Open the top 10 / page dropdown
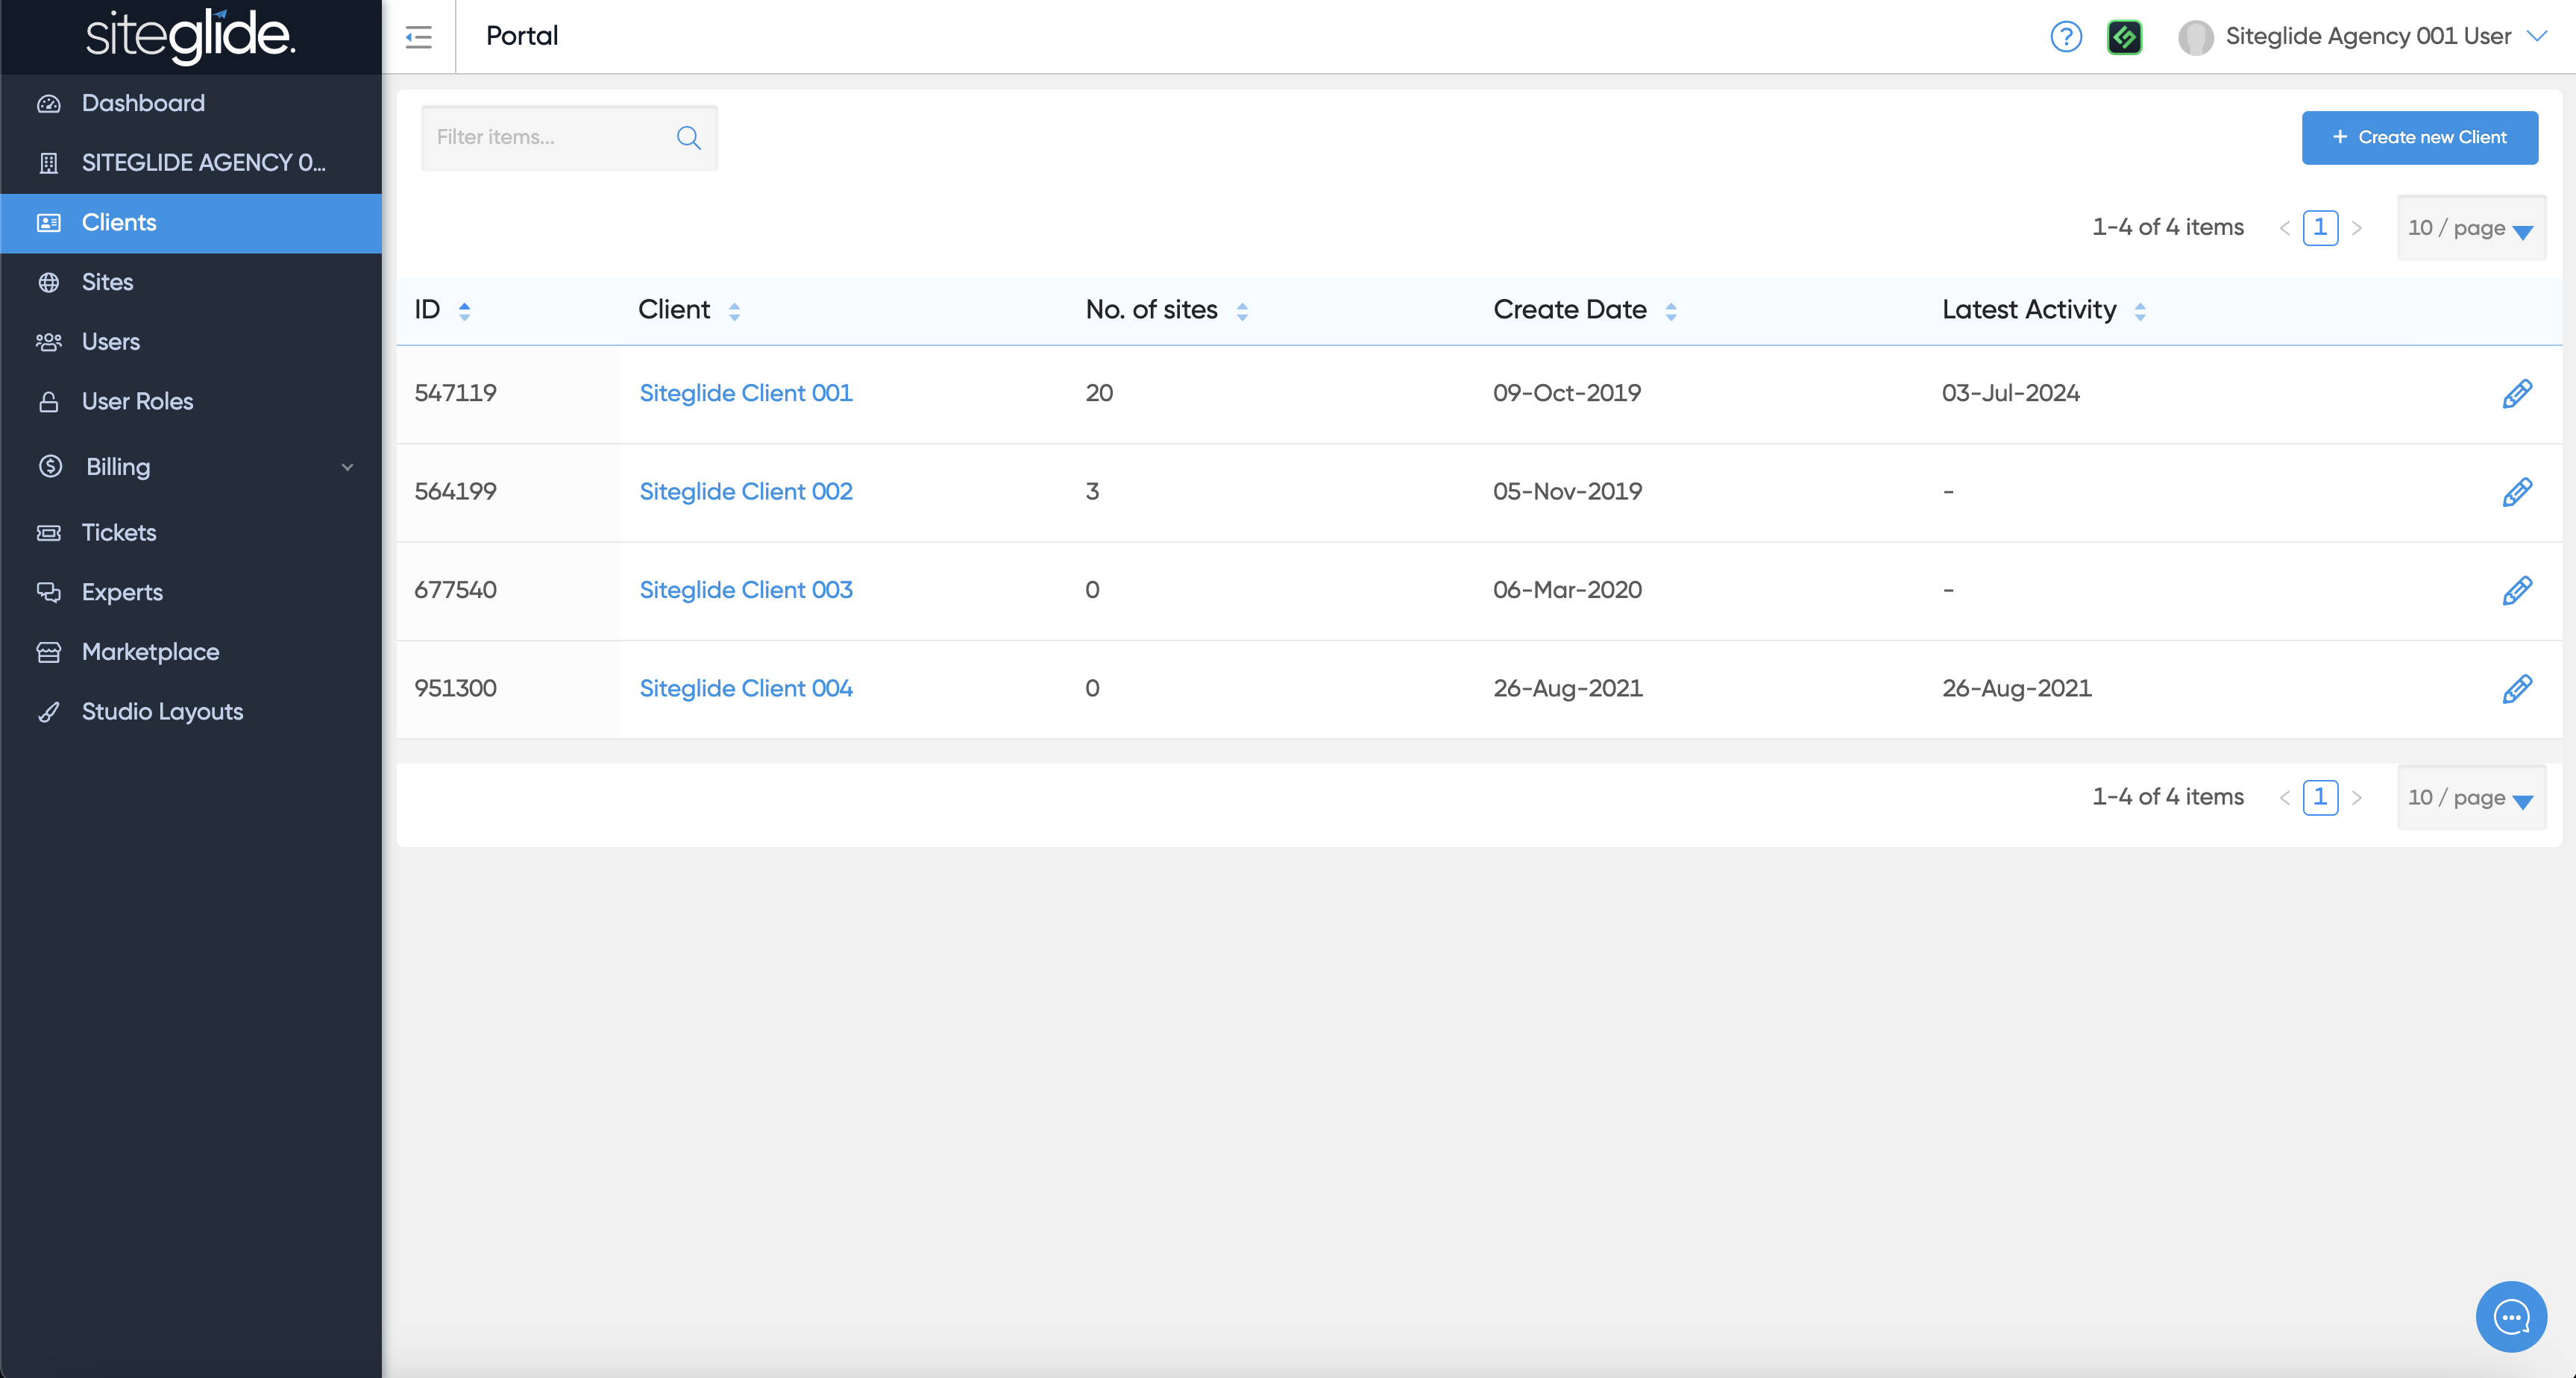This screenshot has width=2576, height=1378. pos(2470,228)
